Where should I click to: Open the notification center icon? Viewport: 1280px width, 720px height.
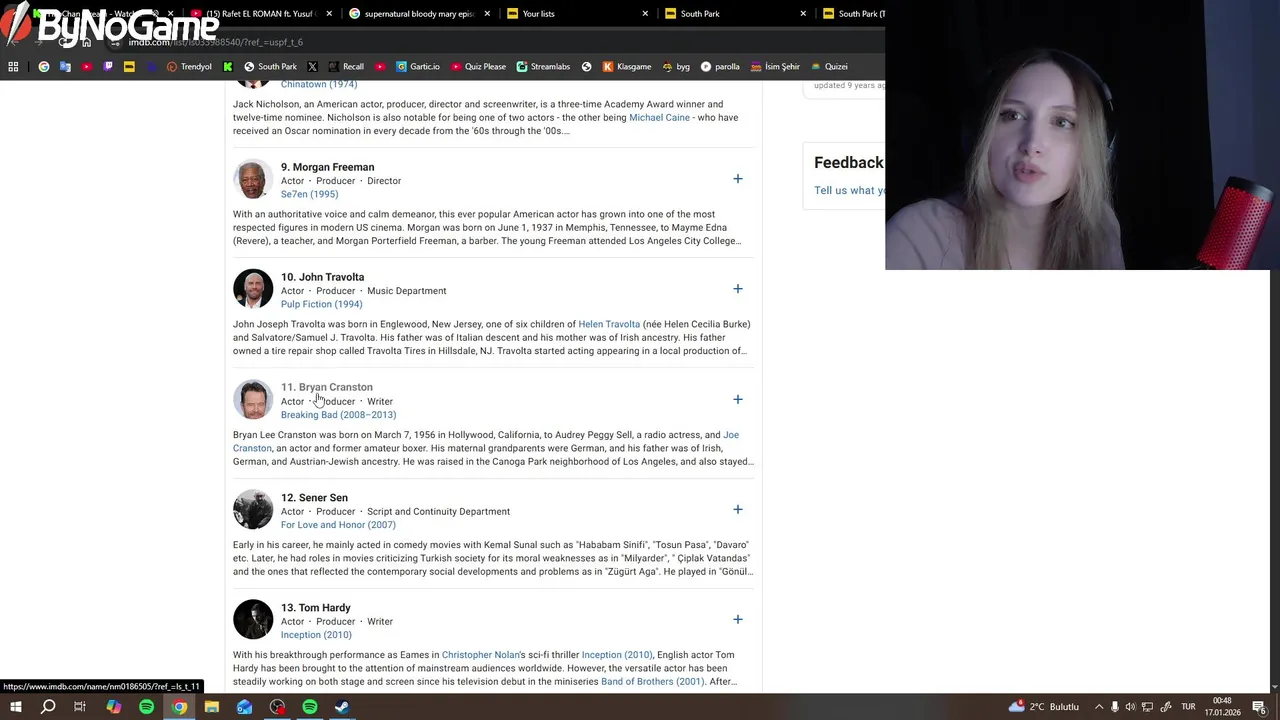[1259, 707]
